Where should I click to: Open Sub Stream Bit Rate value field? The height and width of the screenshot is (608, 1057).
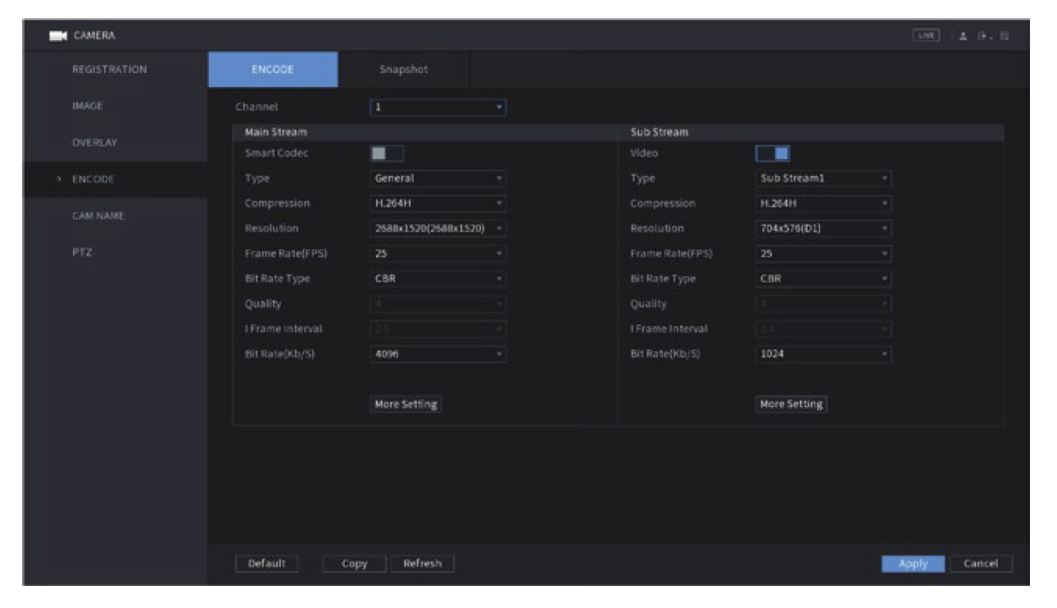pos(823,354)
